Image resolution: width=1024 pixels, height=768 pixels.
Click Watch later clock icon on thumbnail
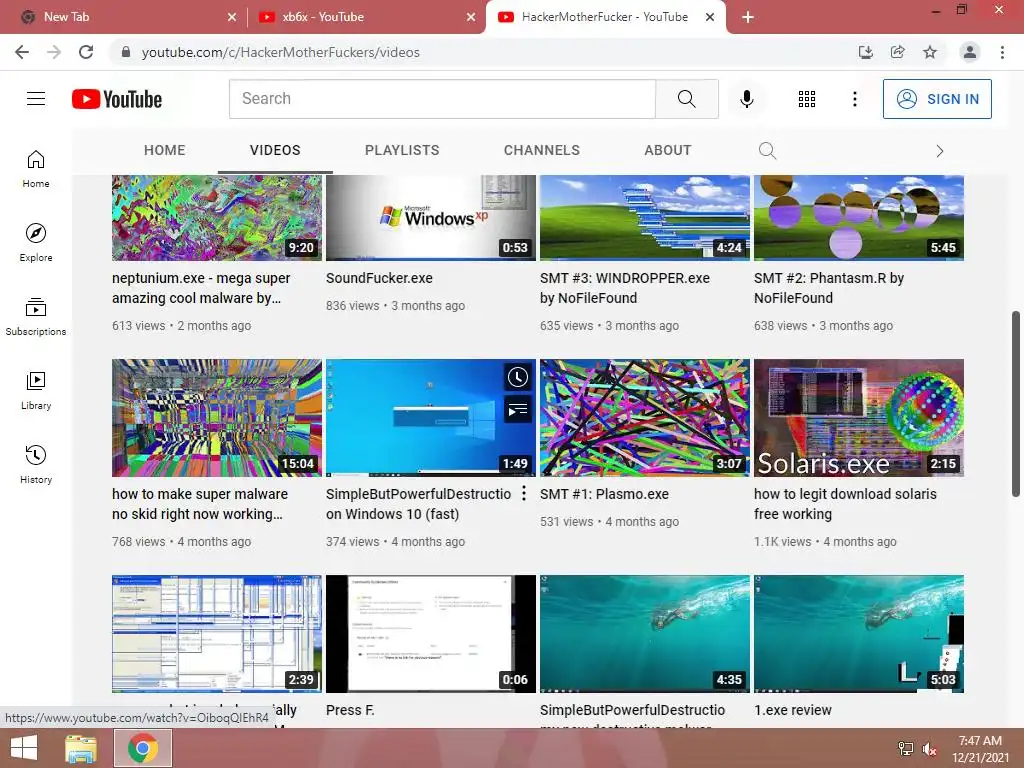518,377
